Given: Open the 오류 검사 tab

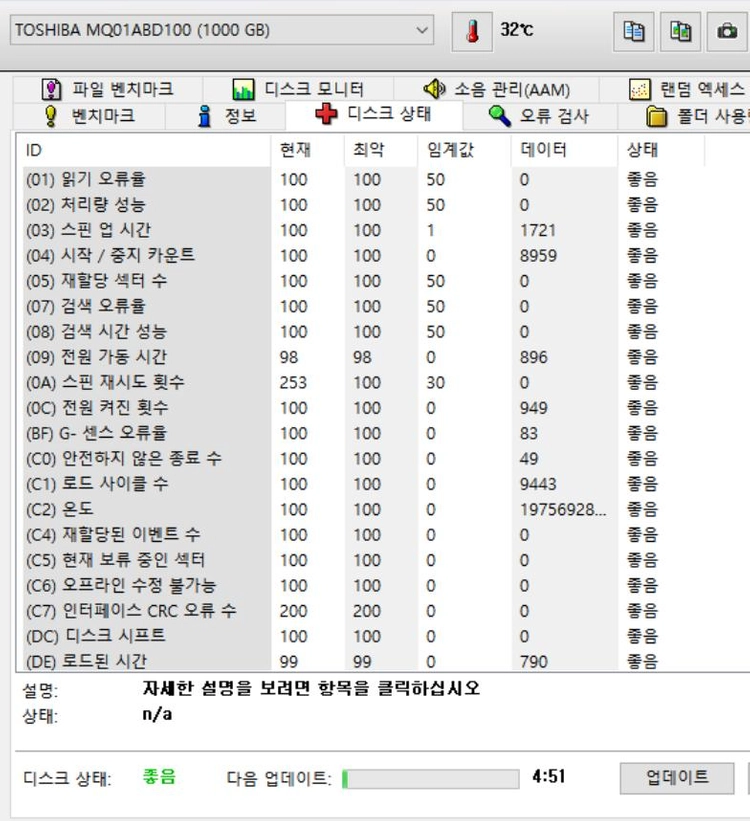Looking at the screenshot, I should pyautogui.click(x=539, y=116).
